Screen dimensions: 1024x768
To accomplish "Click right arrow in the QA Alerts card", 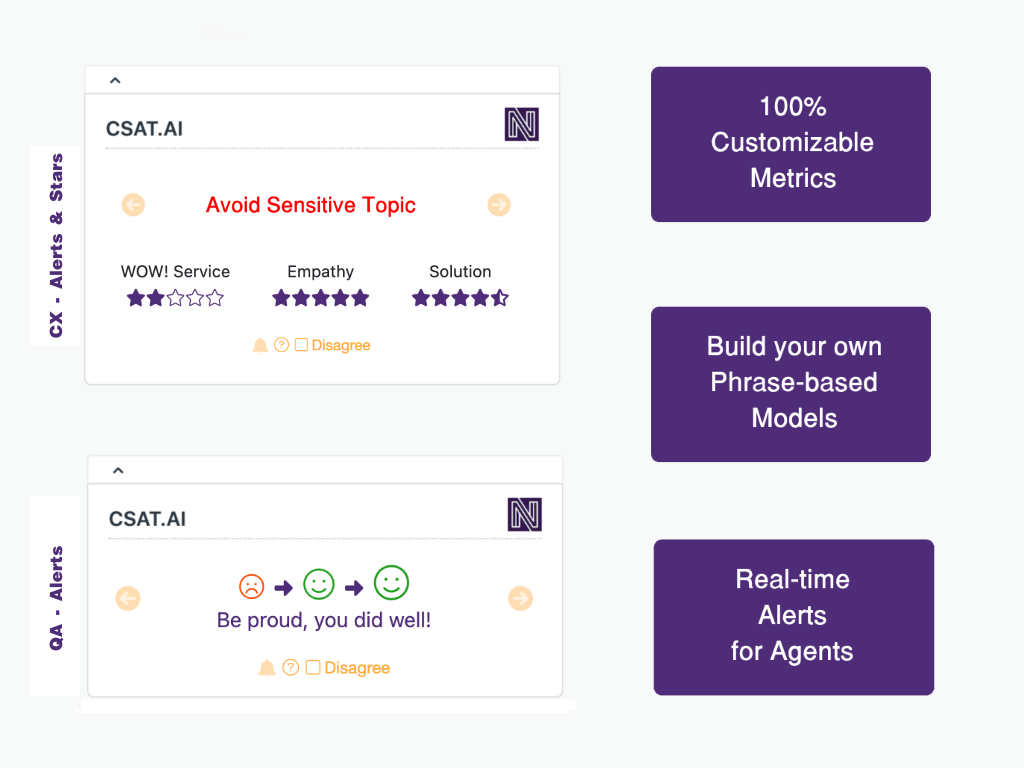I will pyautogui.click(x=520, y=598).
